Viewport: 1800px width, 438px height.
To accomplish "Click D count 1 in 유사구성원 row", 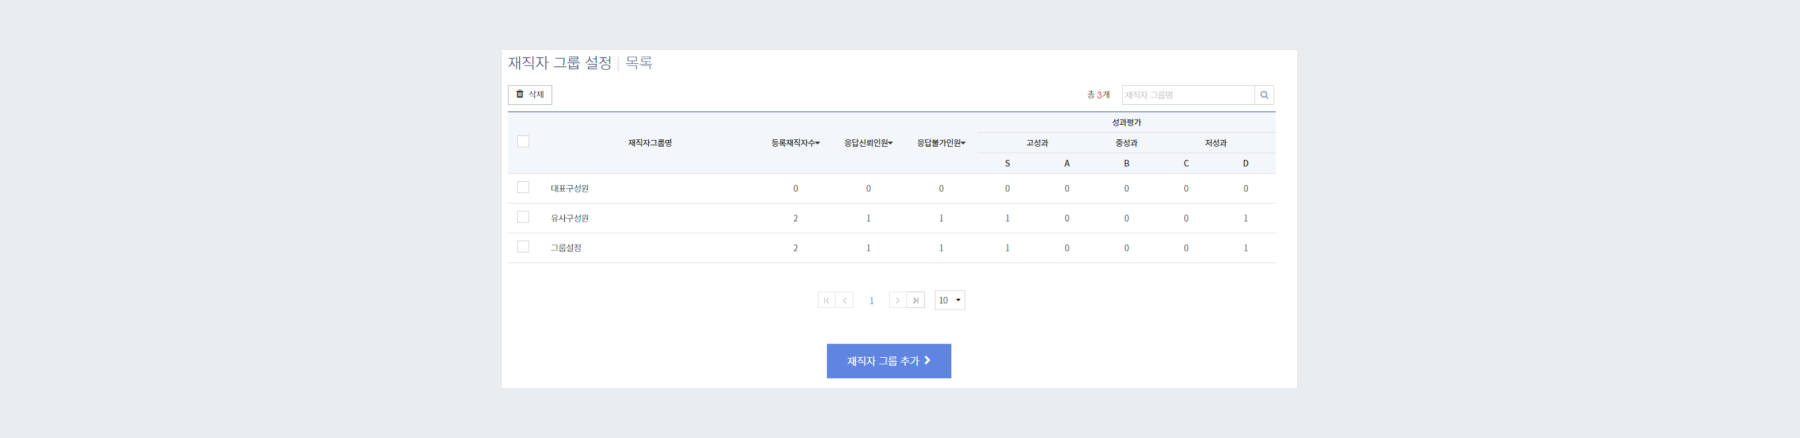I will [x=1246, y=218].
